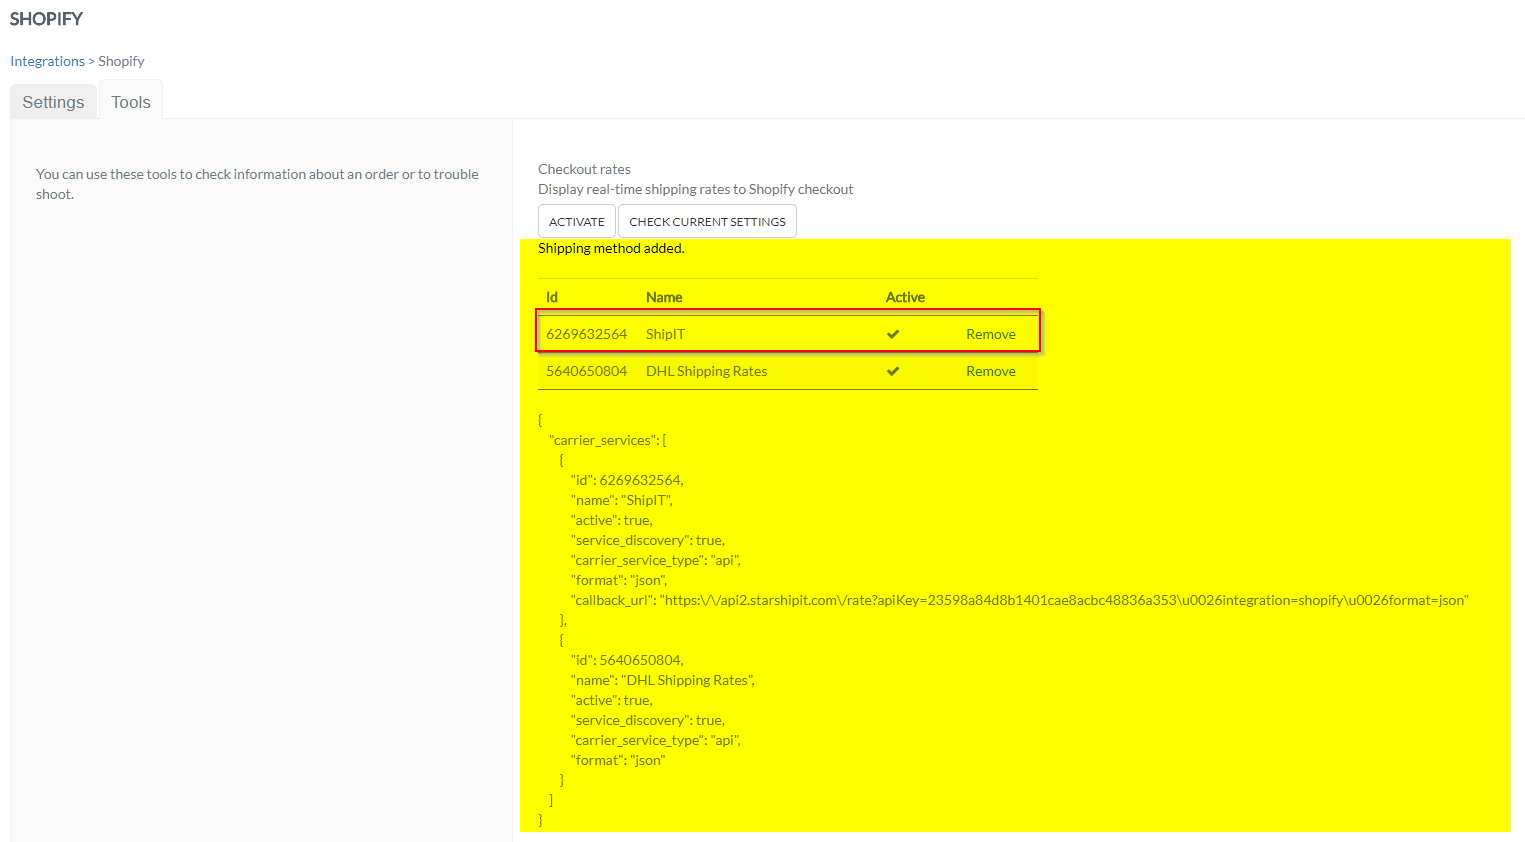
Task: Click the SHOPIFY page title
Action: (x=46, y=19)
